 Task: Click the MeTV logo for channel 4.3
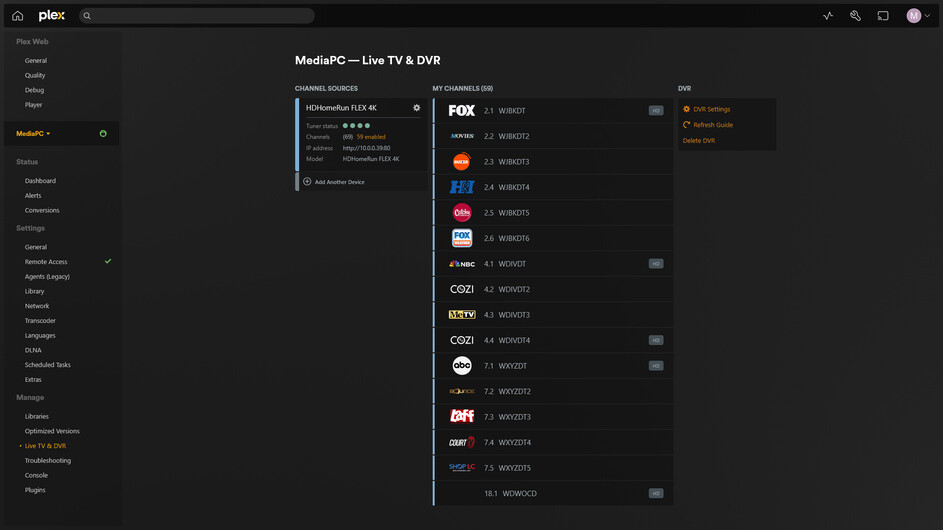click(462, 315)
